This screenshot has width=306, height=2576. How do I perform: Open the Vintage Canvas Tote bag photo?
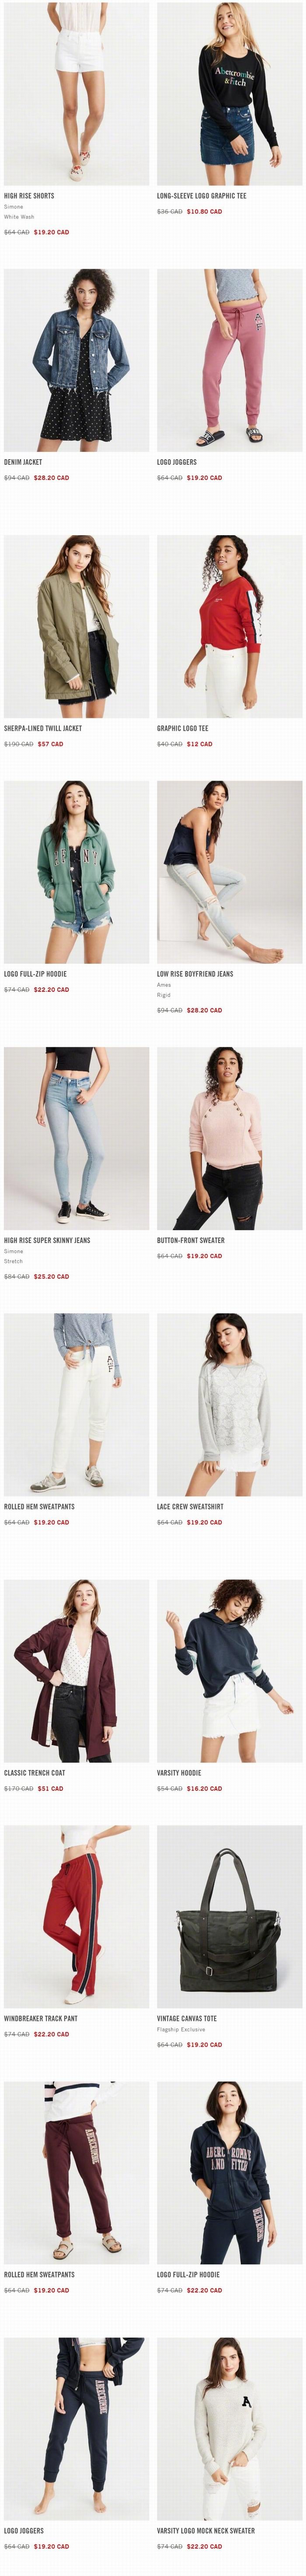pos(229,1916)
